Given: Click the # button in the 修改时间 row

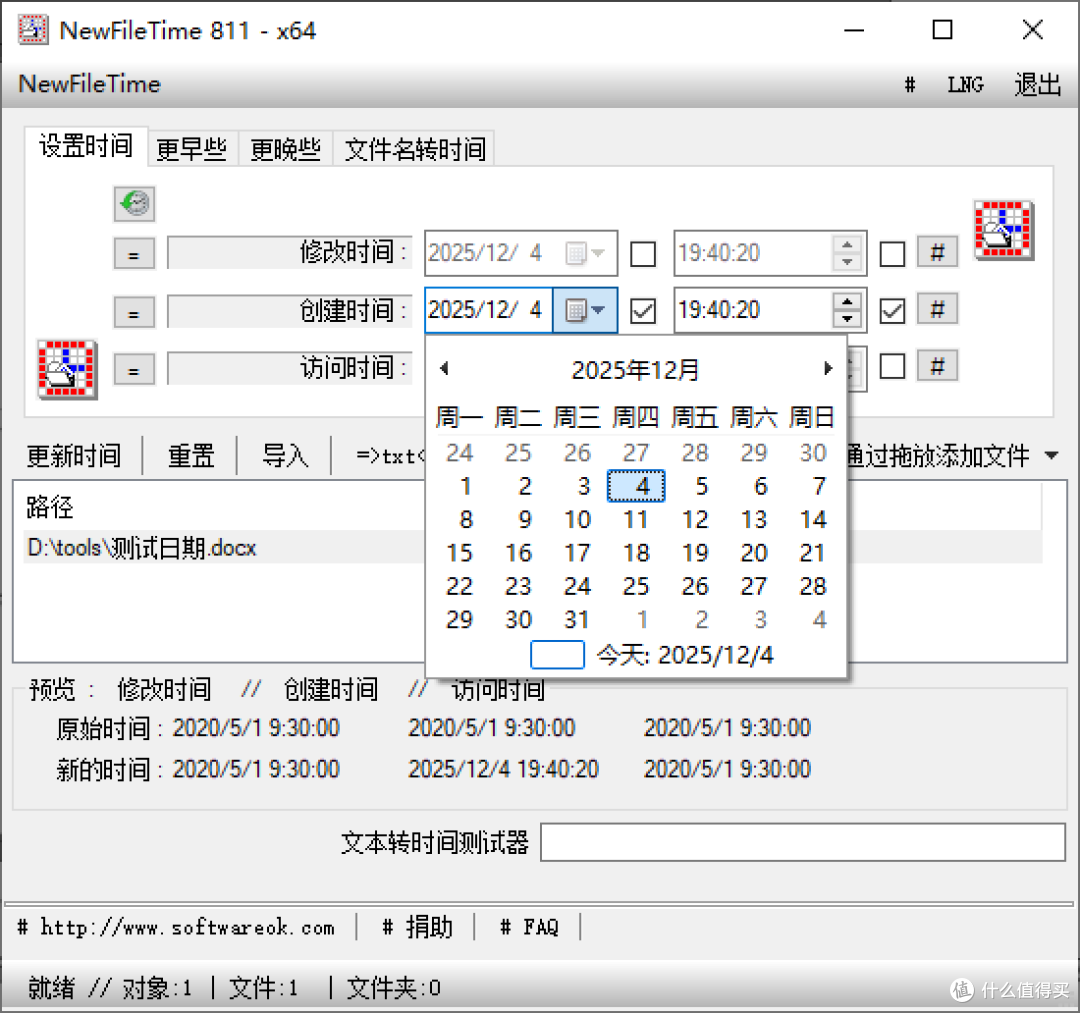Looking at the screenshot, I should coord(937,253).
